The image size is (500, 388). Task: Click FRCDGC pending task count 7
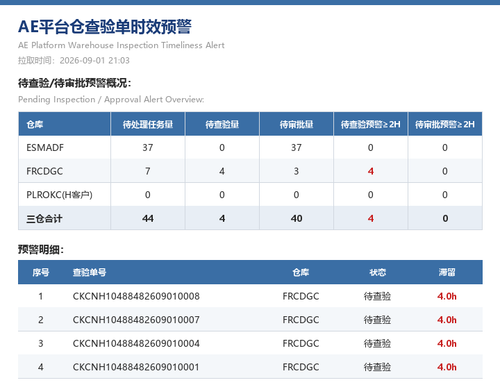(148, 171)
